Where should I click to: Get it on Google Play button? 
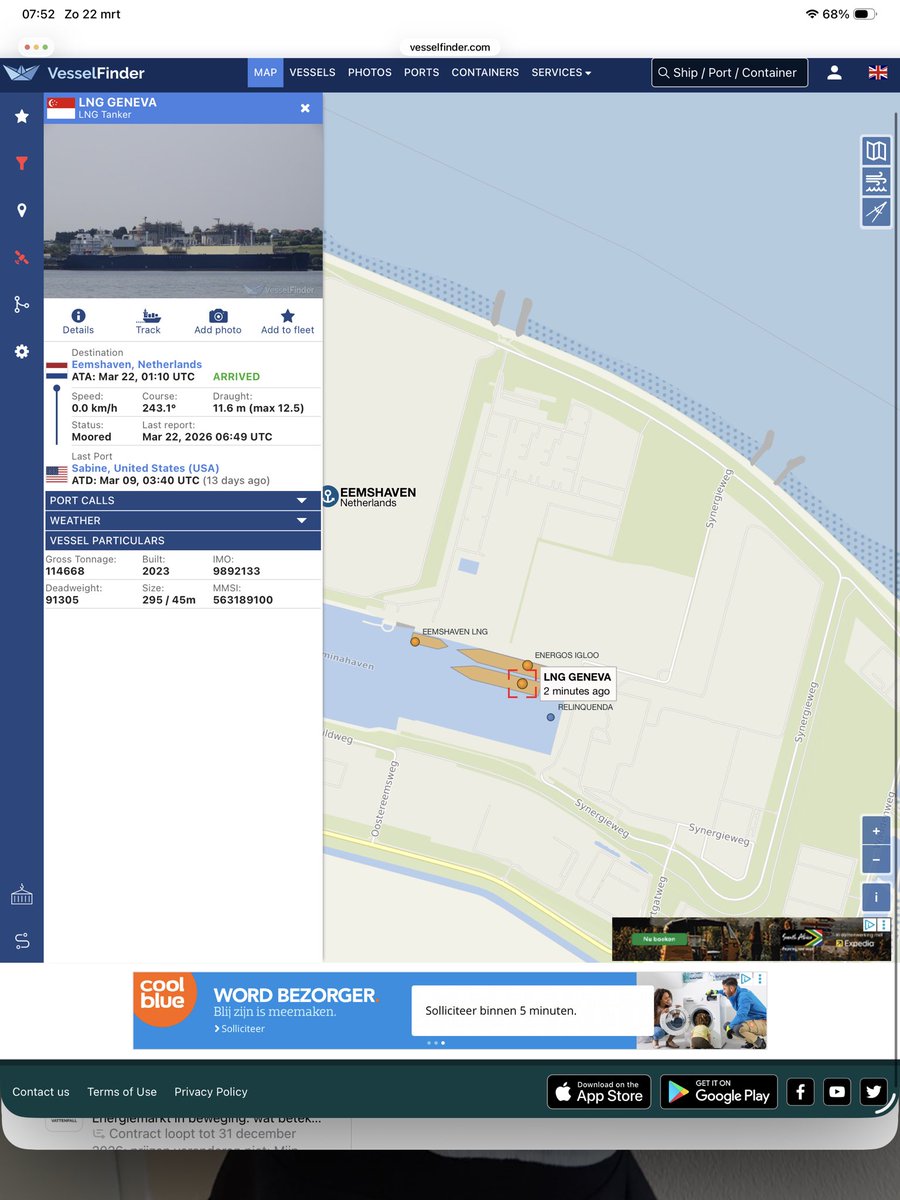tap(719, 1092)
